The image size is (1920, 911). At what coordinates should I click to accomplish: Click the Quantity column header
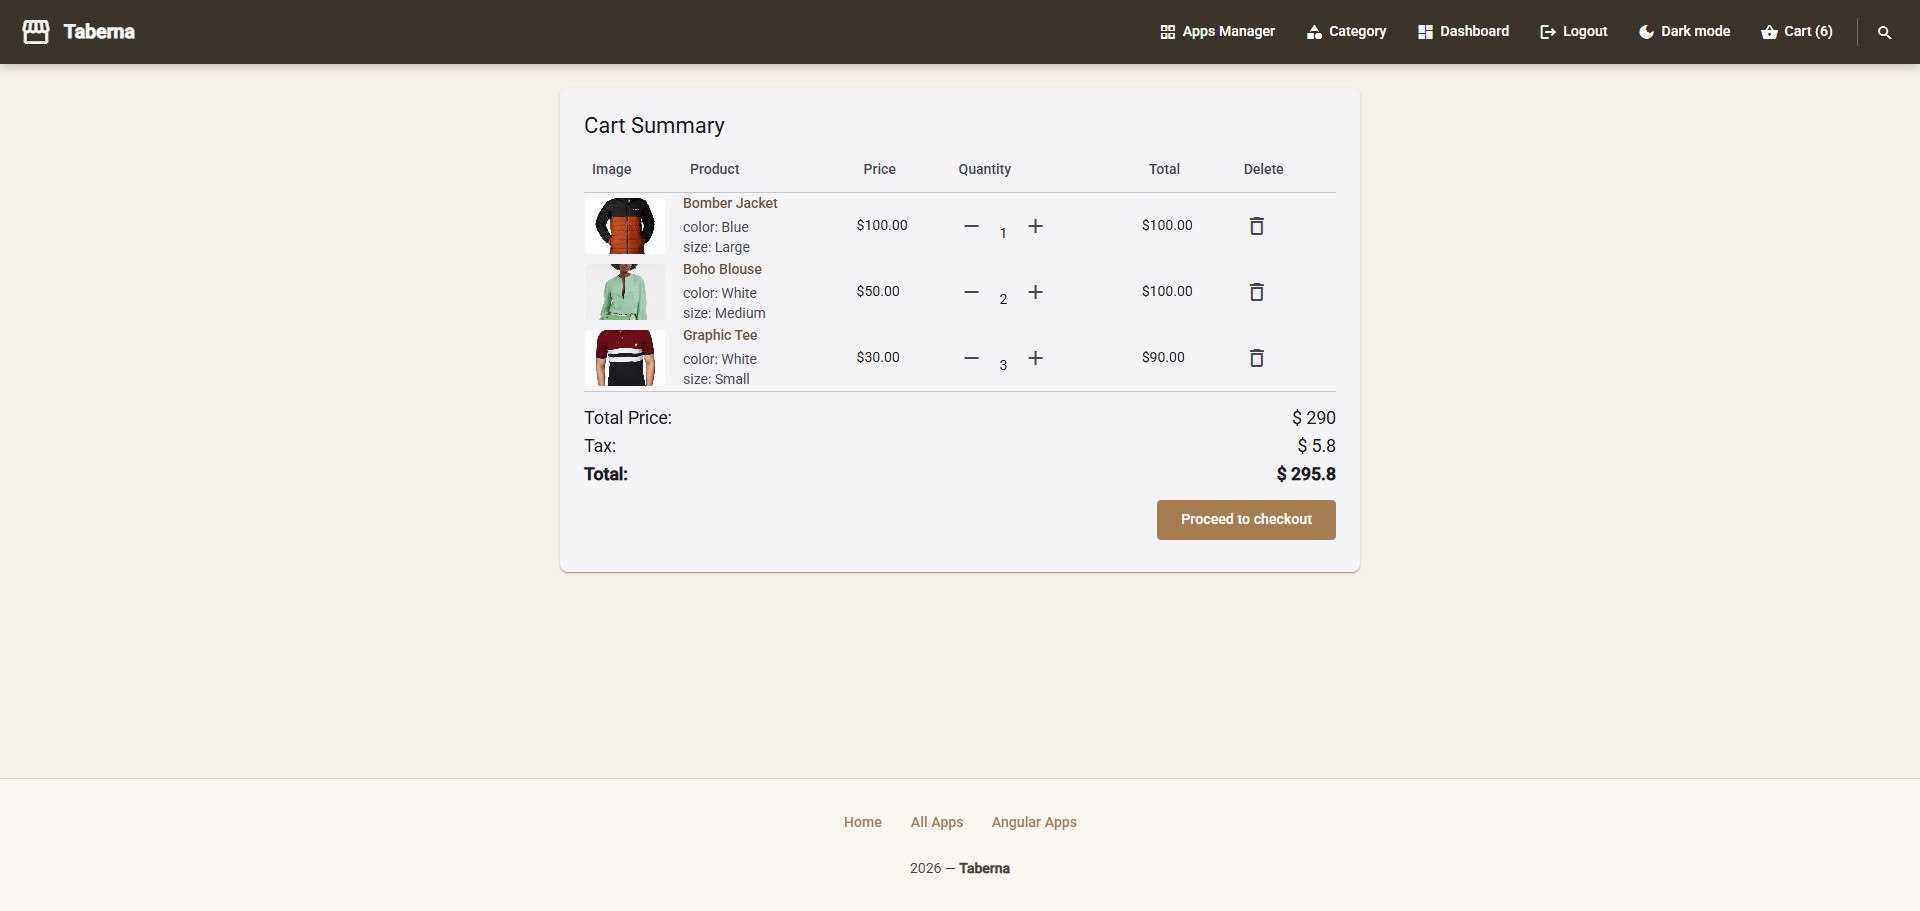click(x=985, y=169)
